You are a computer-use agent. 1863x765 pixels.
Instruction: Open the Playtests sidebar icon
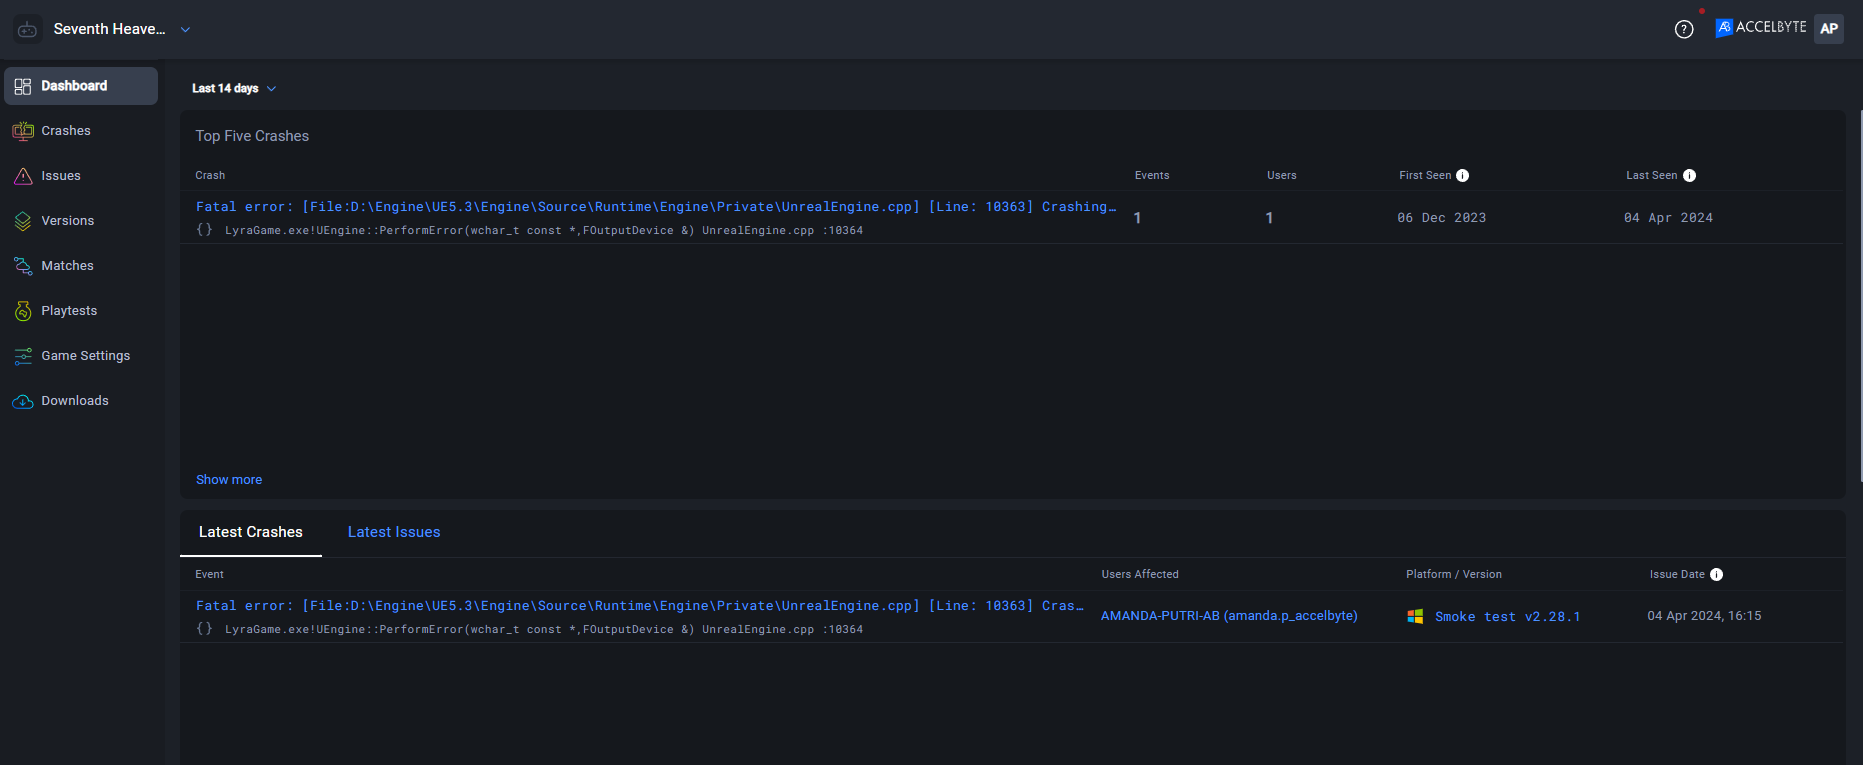point(23,311)
